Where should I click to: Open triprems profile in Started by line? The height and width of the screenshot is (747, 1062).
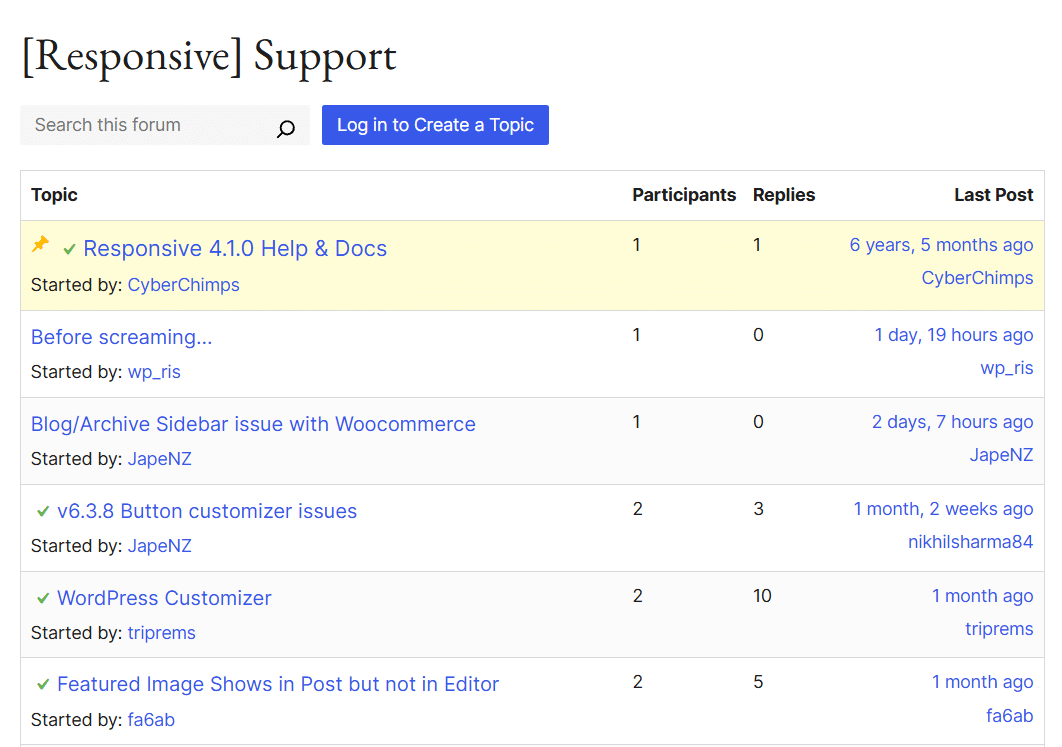tap(162, 633)
